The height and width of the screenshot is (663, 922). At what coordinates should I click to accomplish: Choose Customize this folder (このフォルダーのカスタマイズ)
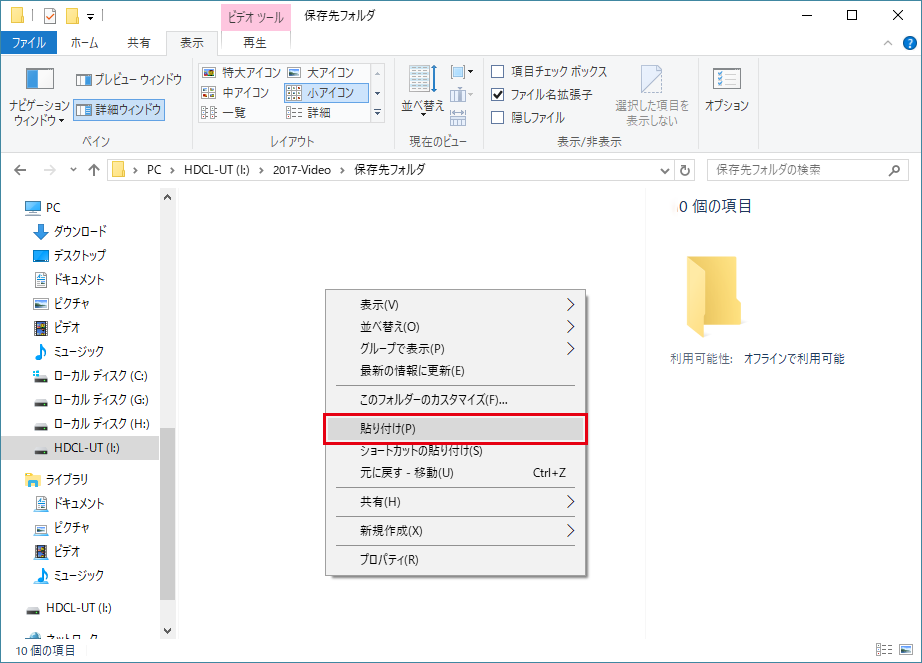click(x=455, y=400)
